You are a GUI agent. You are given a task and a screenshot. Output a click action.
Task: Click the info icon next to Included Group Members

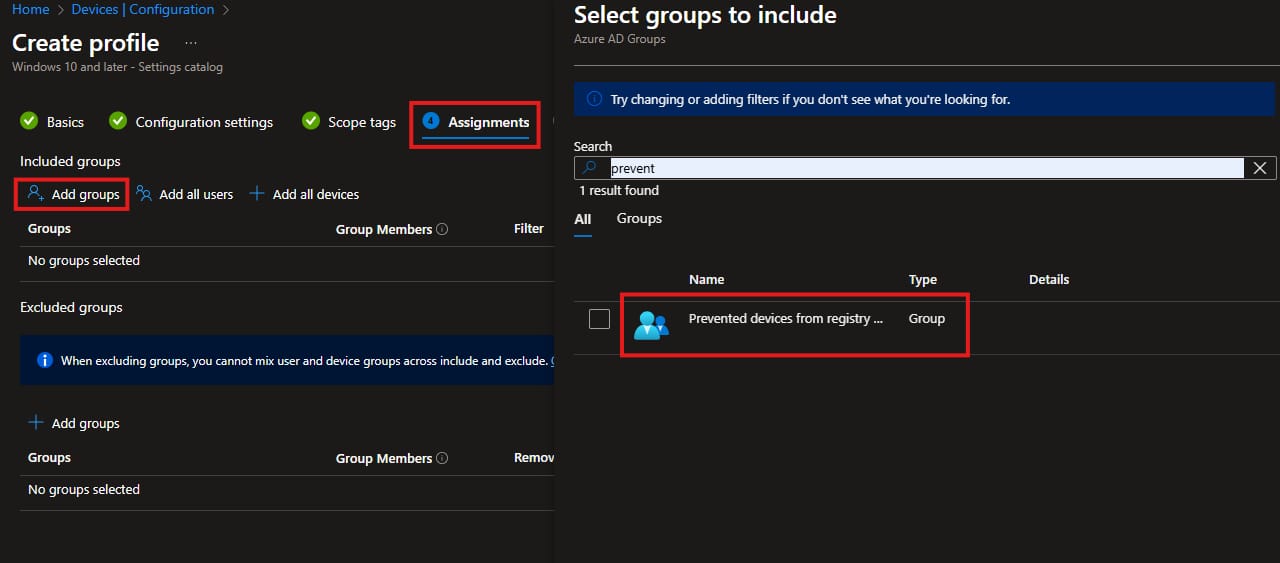click(x=442, y=229)
